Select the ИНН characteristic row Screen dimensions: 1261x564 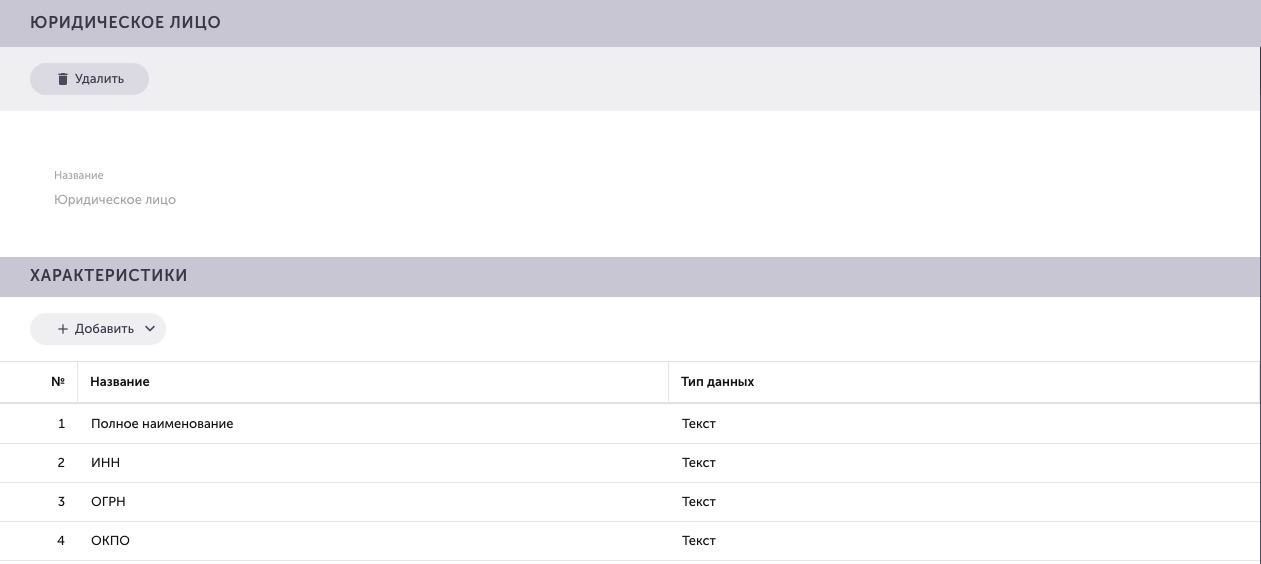pyautogui.click(x=105, y=463)
